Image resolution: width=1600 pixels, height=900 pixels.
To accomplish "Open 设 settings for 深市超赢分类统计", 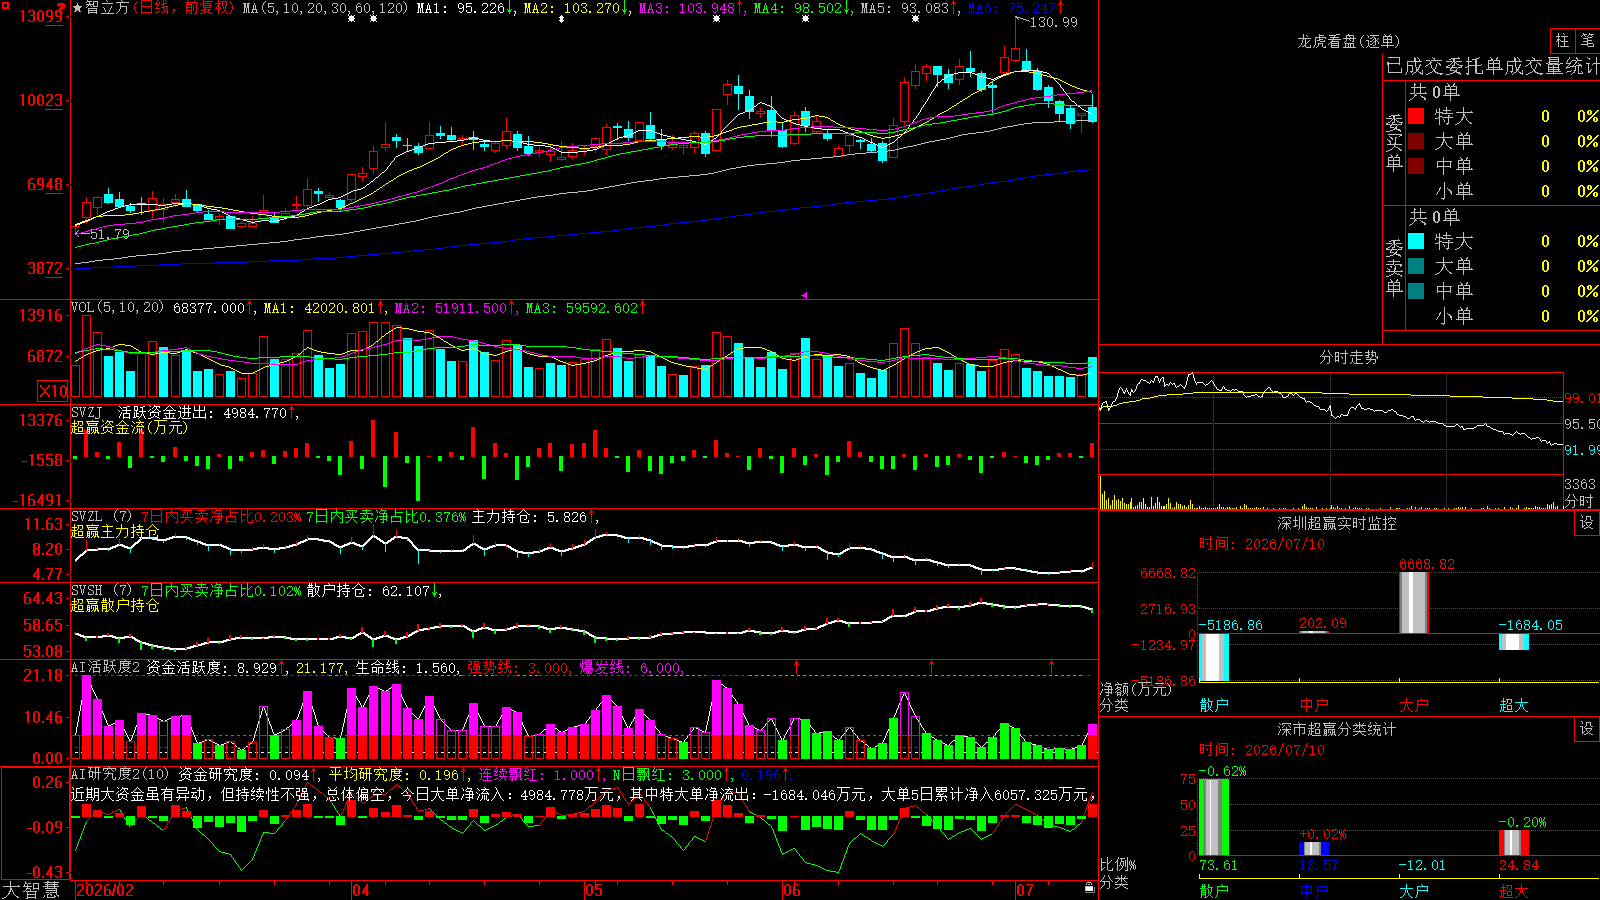I will [1587, 729].
